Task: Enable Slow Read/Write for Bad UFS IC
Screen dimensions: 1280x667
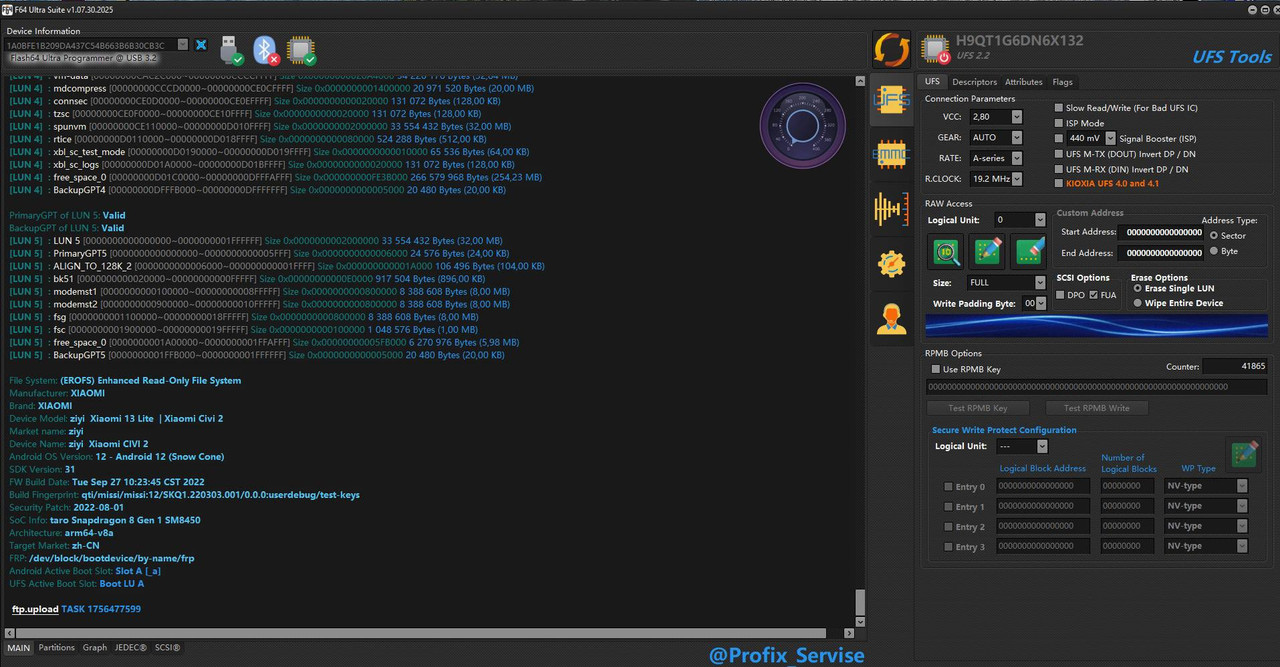Action: click(1059, 108)
